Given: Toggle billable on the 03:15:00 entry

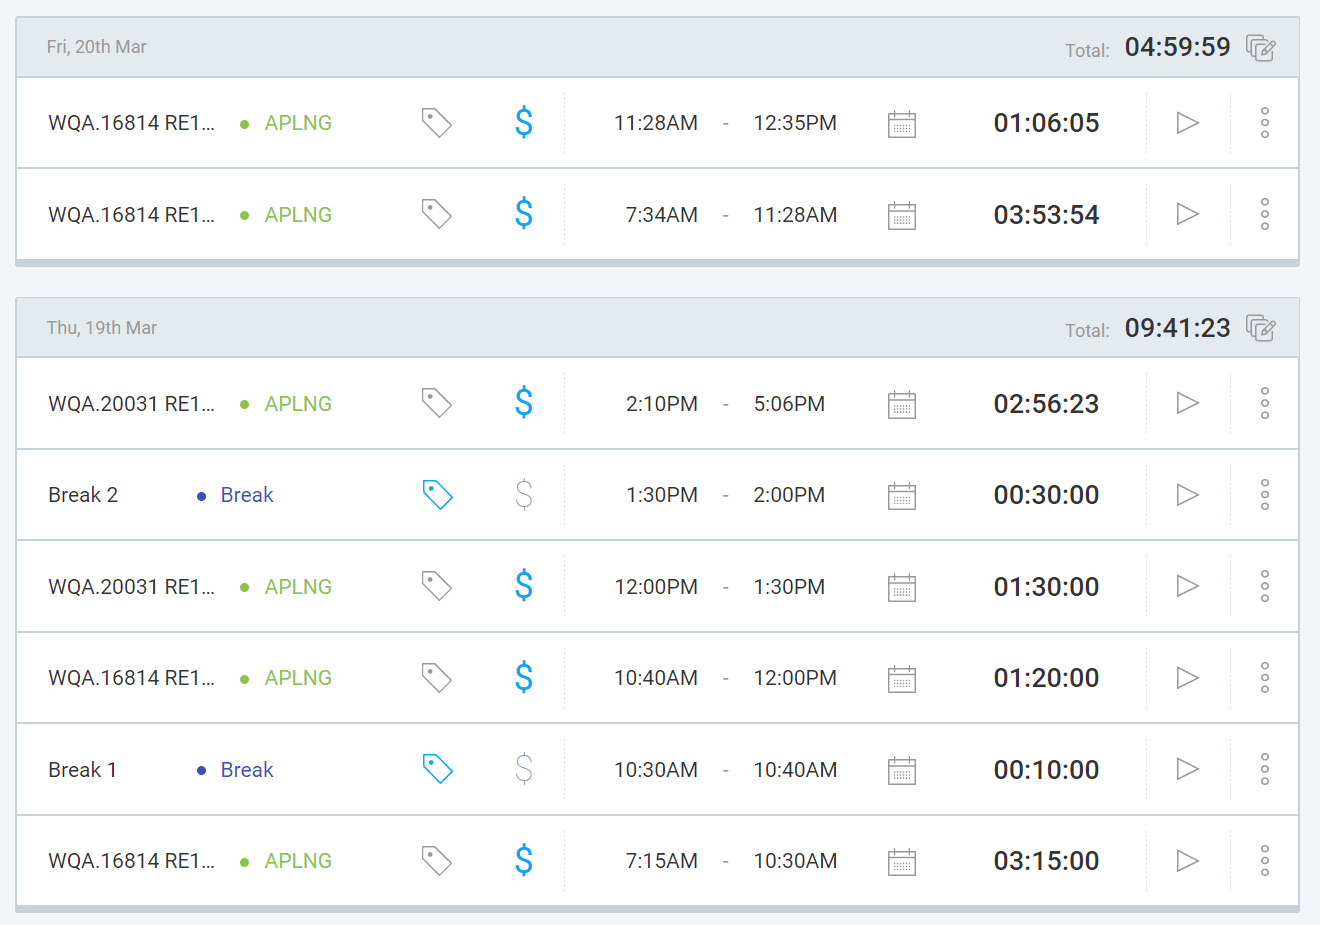Looking at the screenshot, I should coord(524,861).
